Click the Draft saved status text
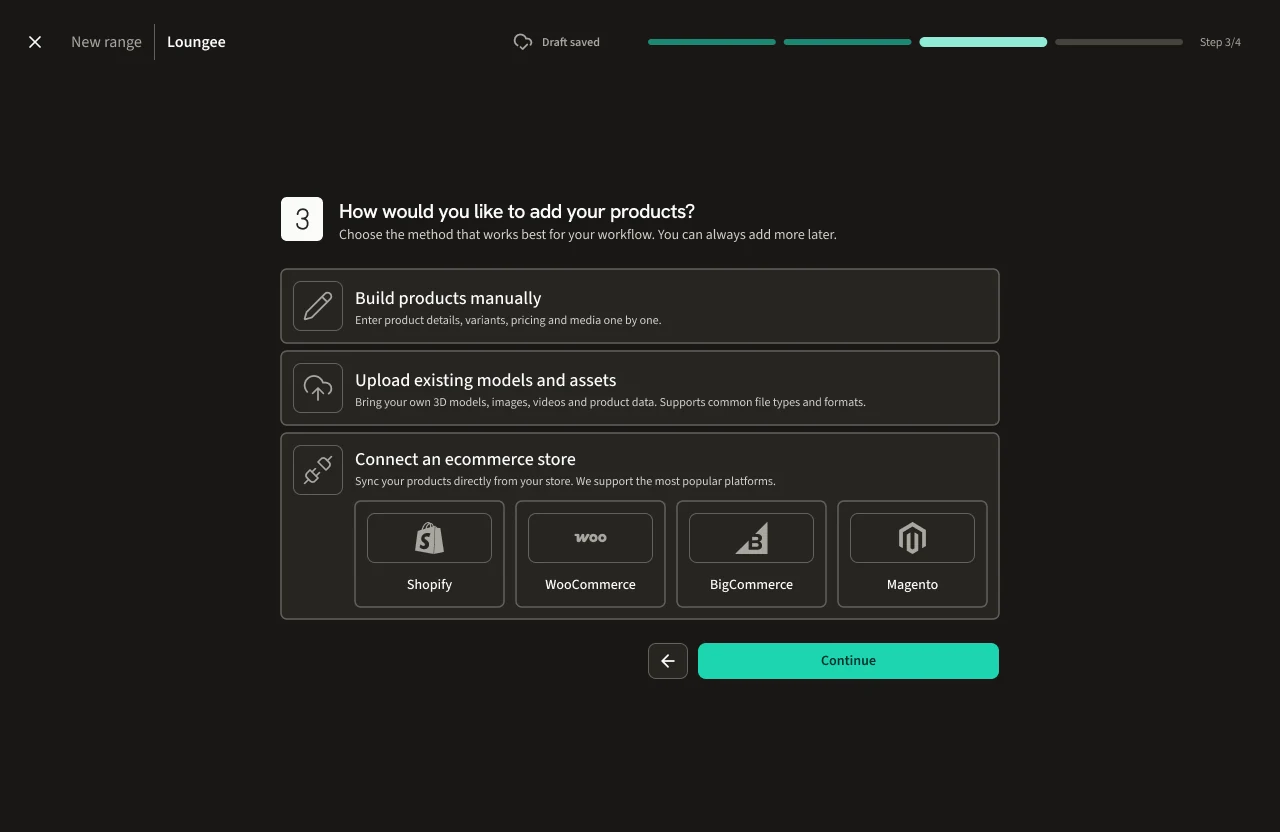This screenshot has width=1280, height=832. point(571,42)
